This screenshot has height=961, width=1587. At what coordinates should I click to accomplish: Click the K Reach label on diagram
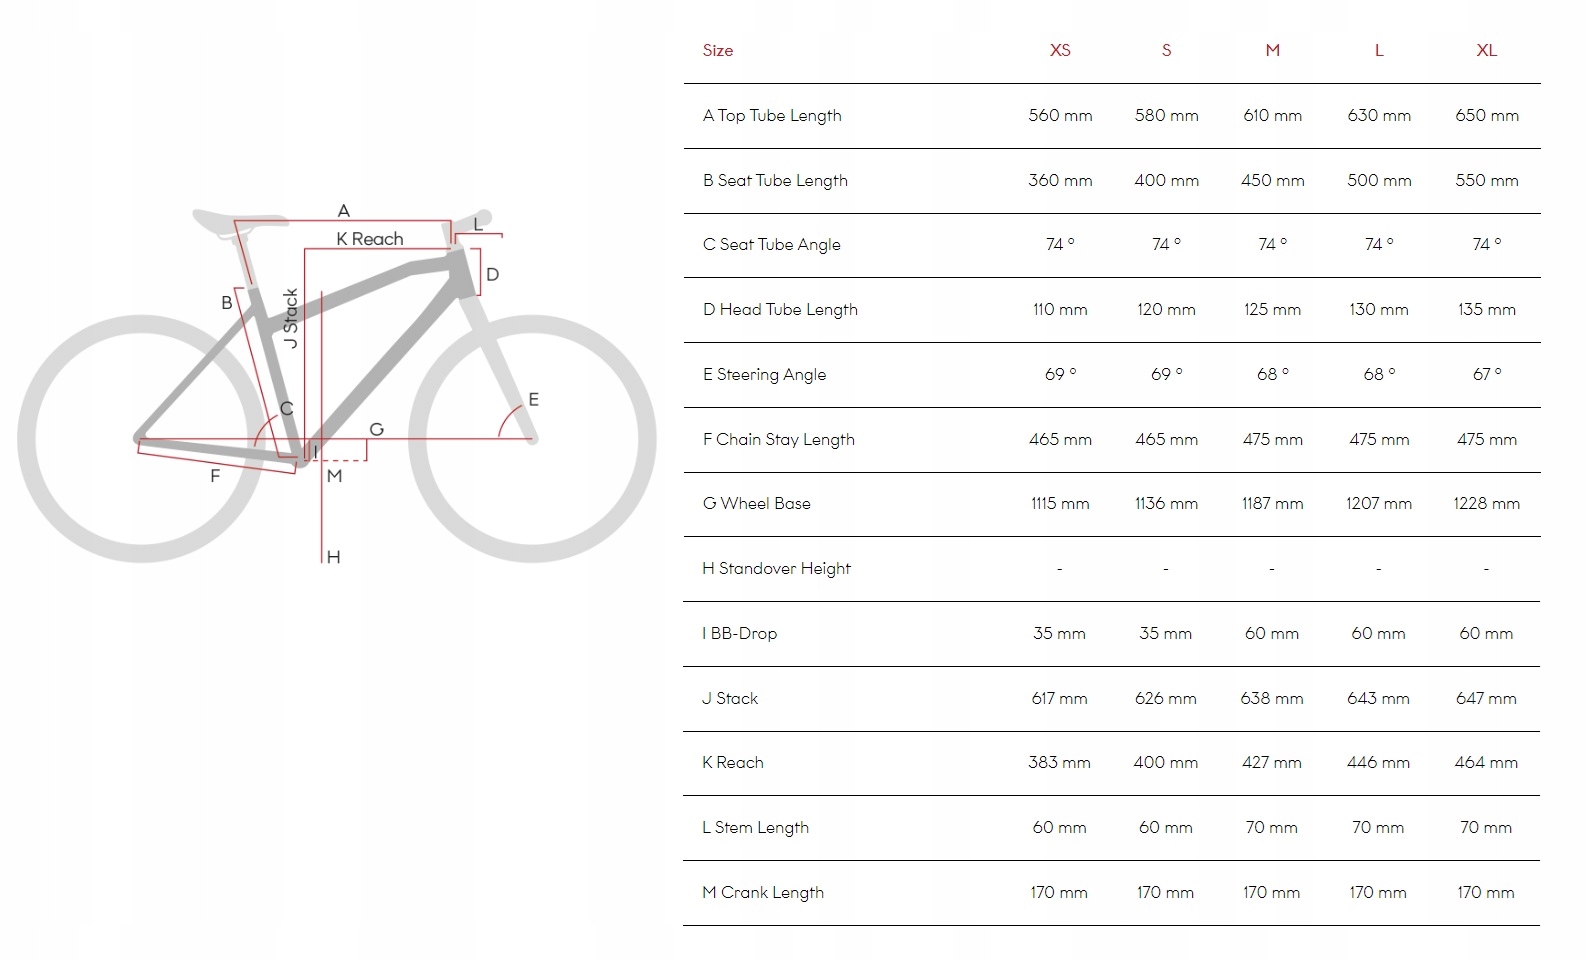point(370,238)
